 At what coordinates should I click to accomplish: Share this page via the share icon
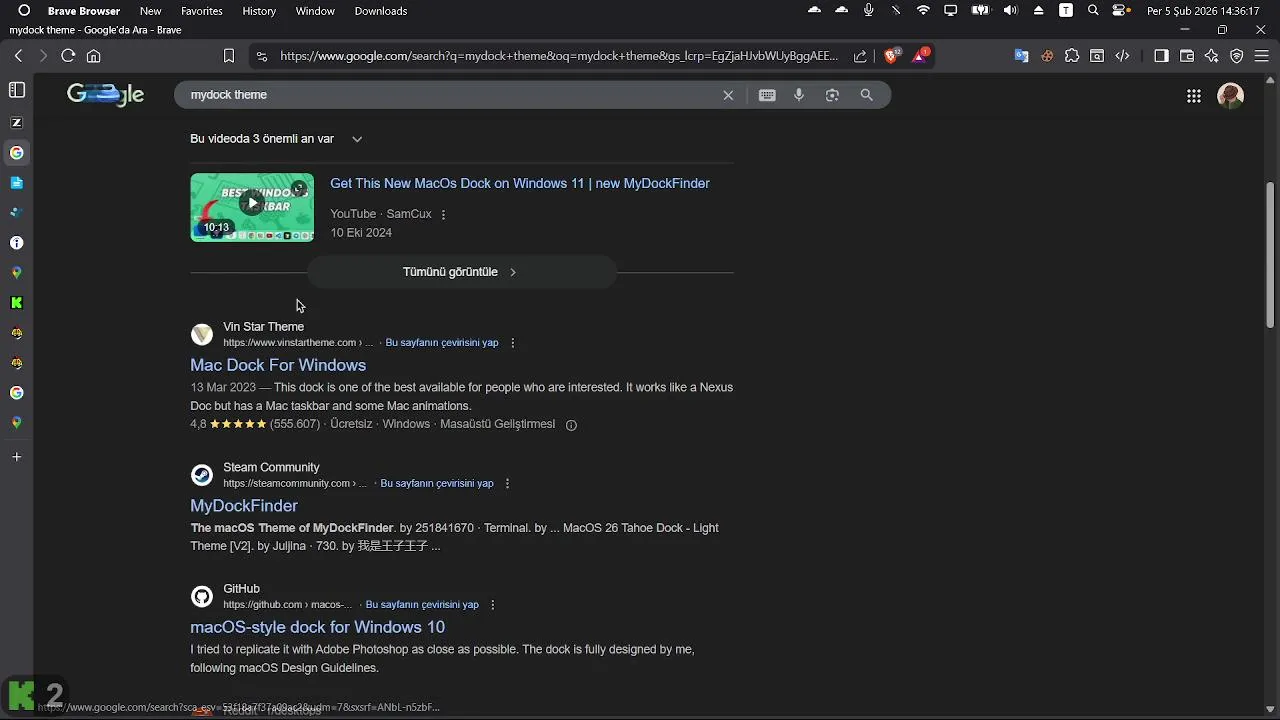(x=860, y=56)
